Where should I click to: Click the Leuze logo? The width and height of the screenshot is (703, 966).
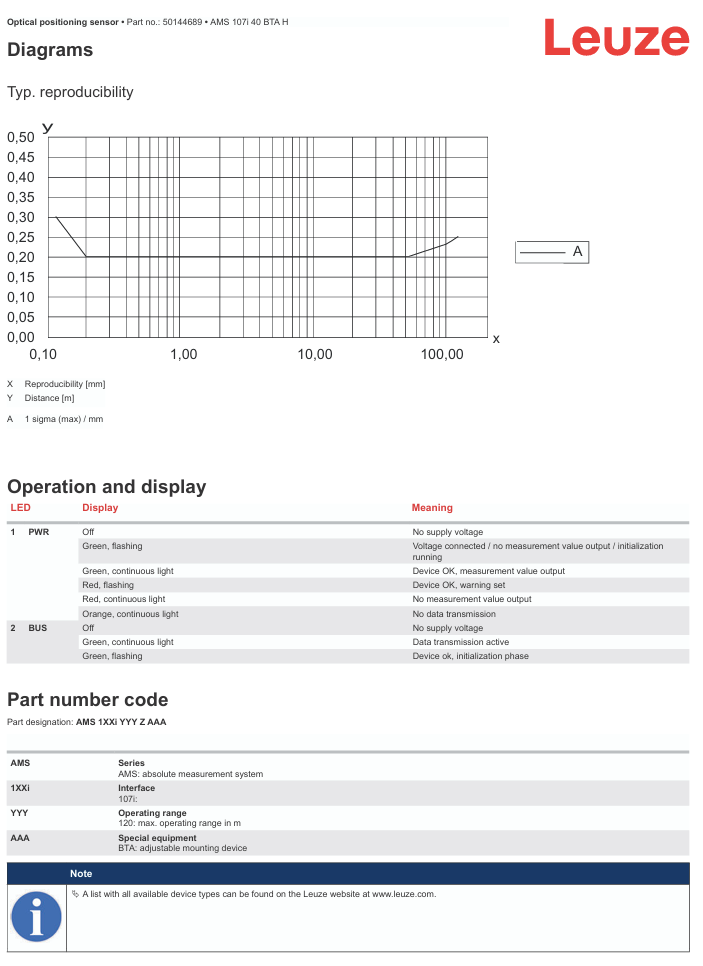coord(616,39)
